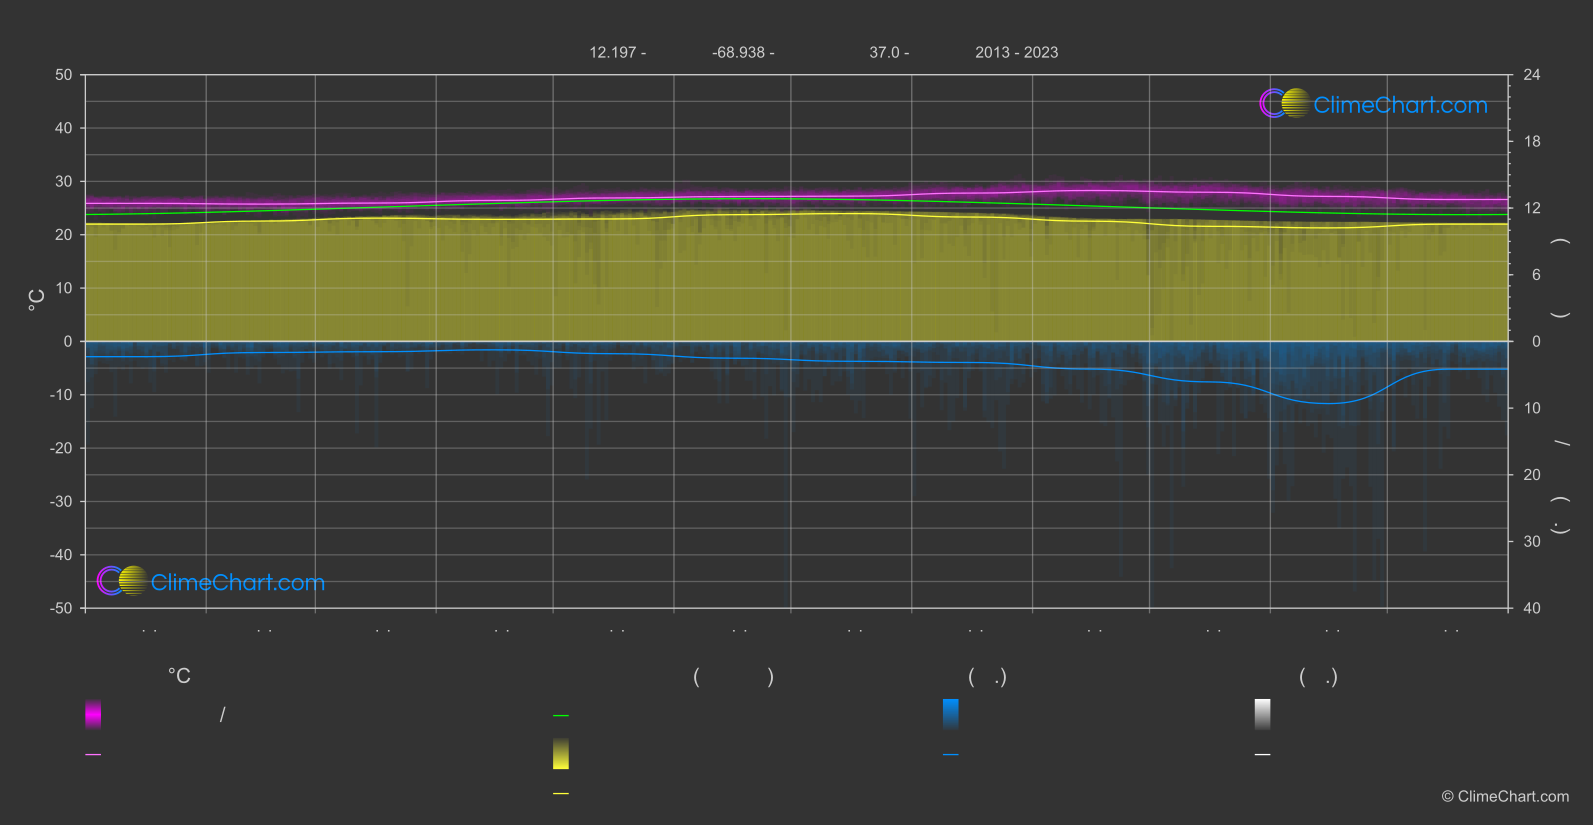Click the 6 tick label on right axis

tap(1536, 275)
